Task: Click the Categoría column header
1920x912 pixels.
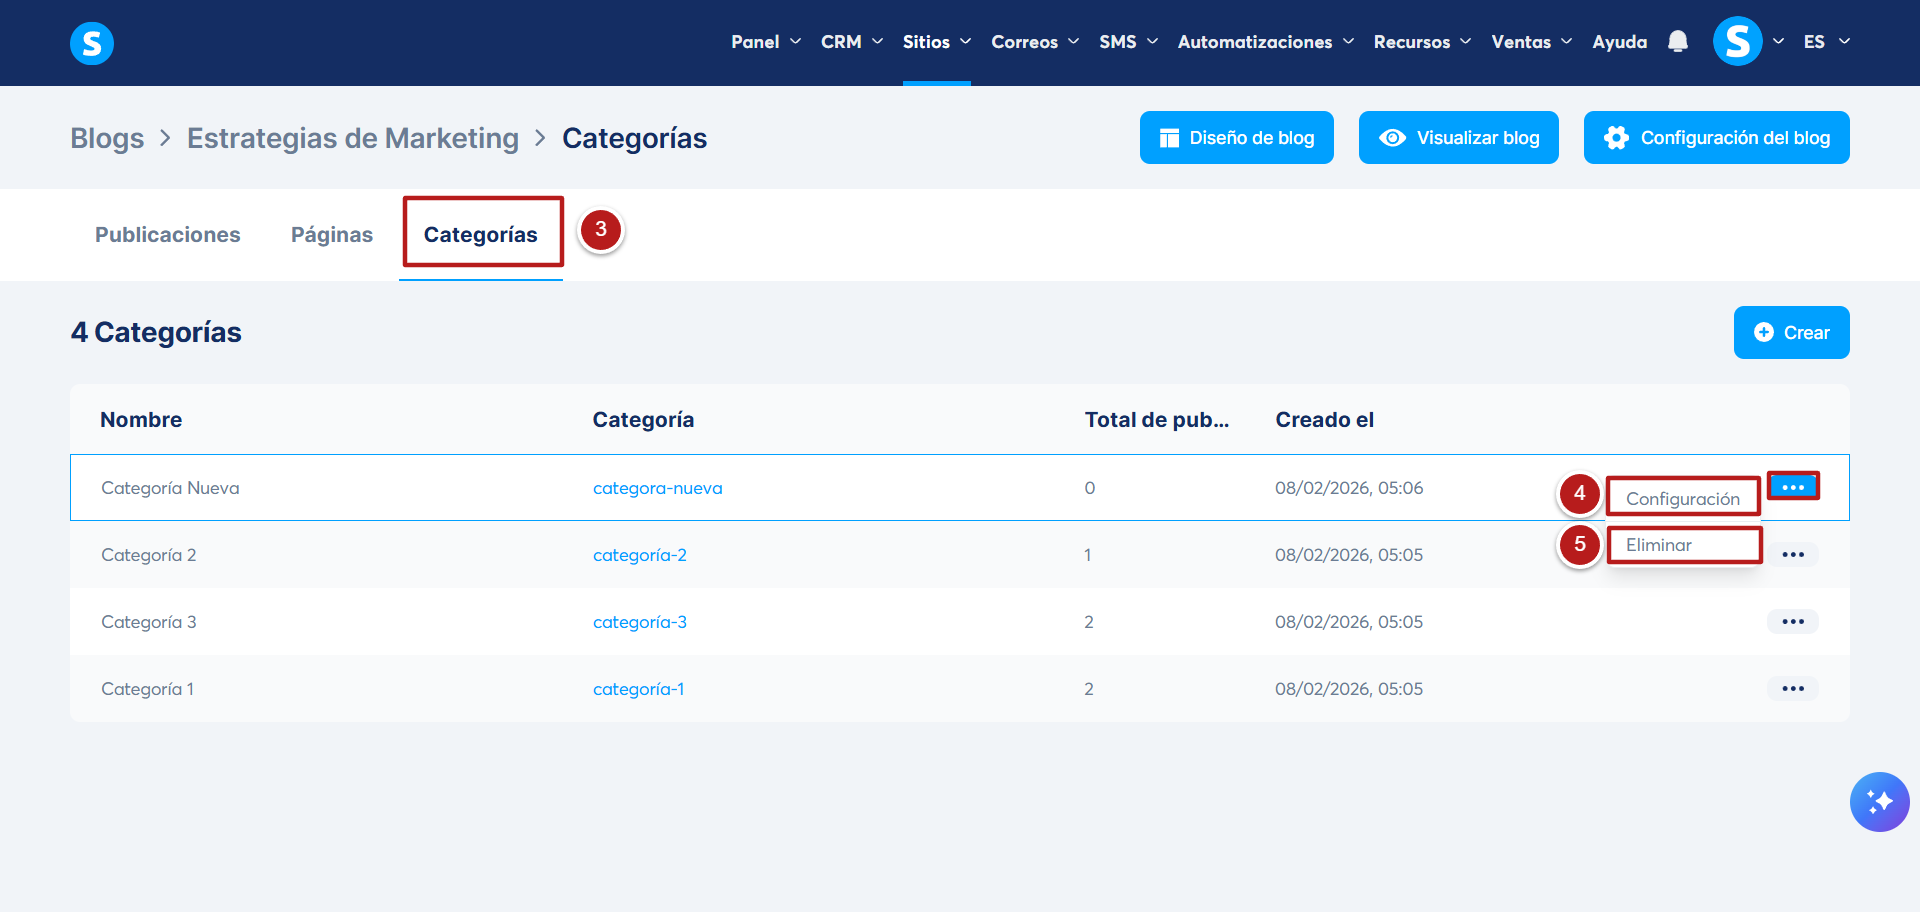Action: [x=644, y=420]
